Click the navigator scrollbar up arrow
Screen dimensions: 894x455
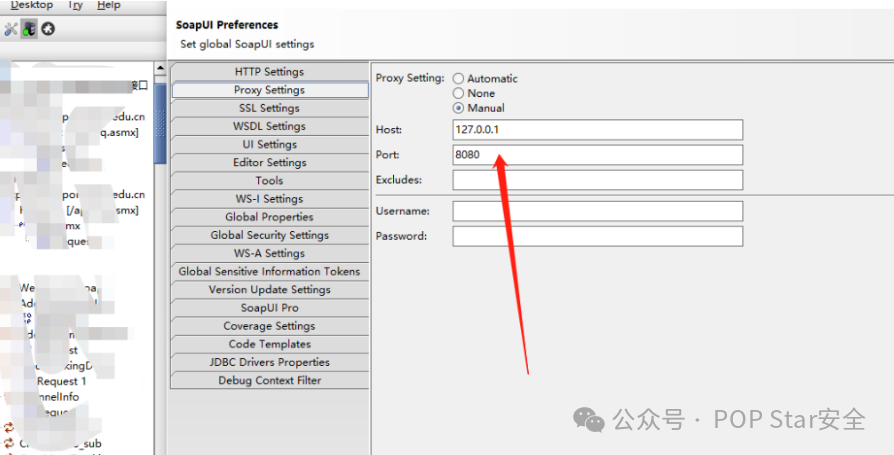click(160, 69)
